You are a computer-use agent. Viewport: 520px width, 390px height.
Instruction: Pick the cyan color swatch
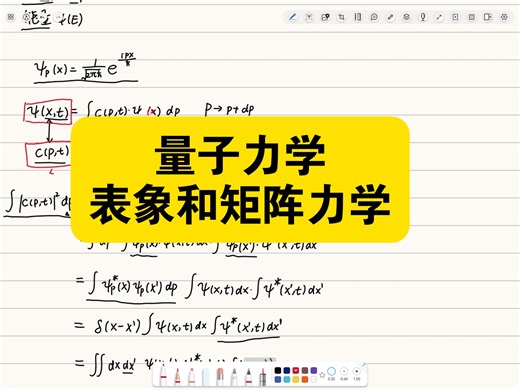point(287,379)
